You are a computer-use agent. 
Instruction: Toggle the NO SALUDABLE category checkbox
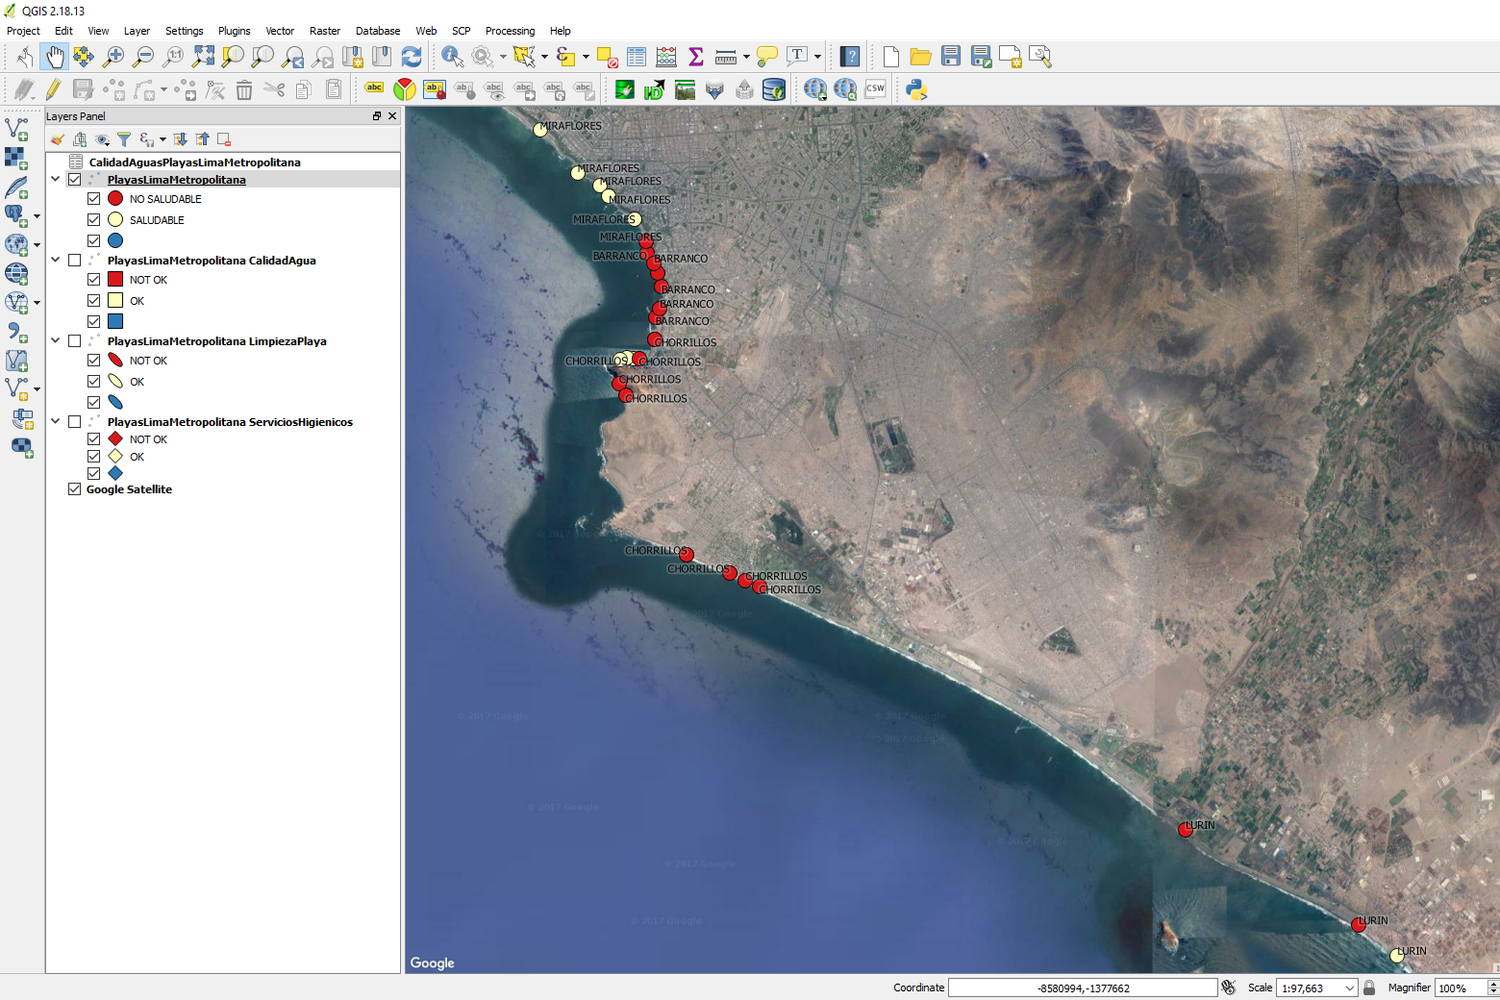tap(94, 199)
